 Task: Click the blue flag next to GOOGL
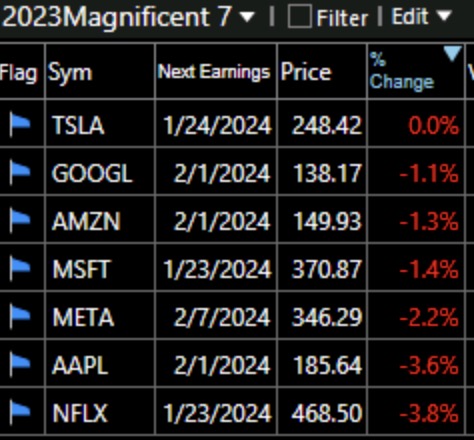pos(20,173)
